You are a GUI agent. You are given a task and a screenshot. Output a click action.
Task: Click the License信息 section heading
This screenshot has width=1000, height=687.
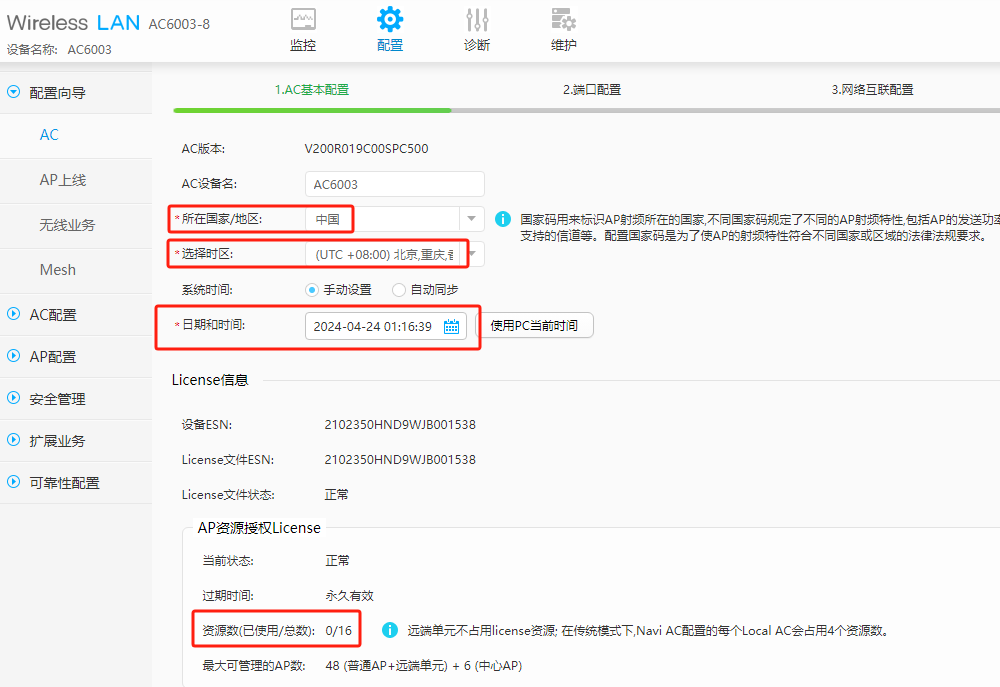(210, 380)
